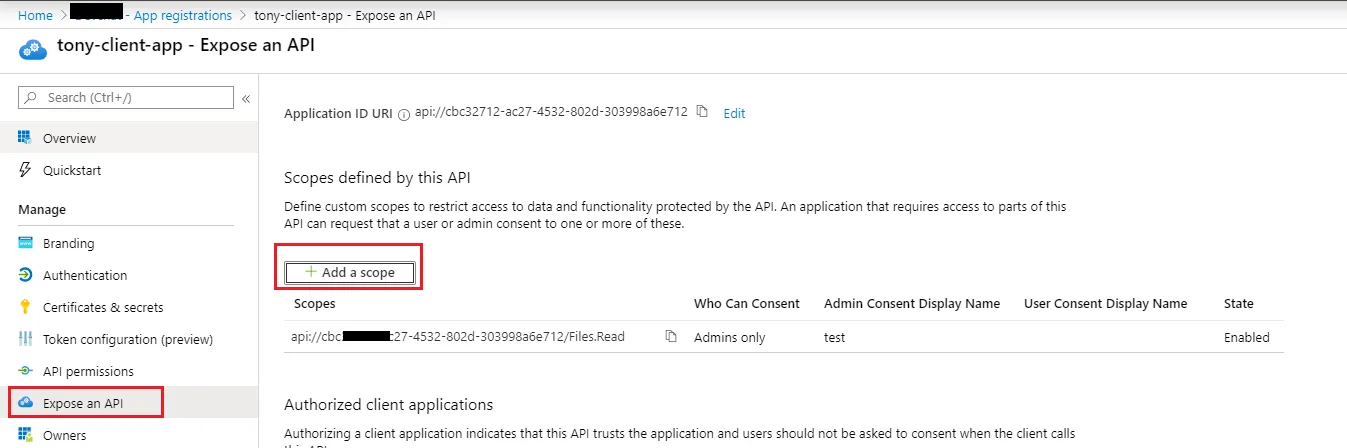Viewport: 1347px width, 448px height.
Task: Click the Token configuration icon
Action: [25, 339]
